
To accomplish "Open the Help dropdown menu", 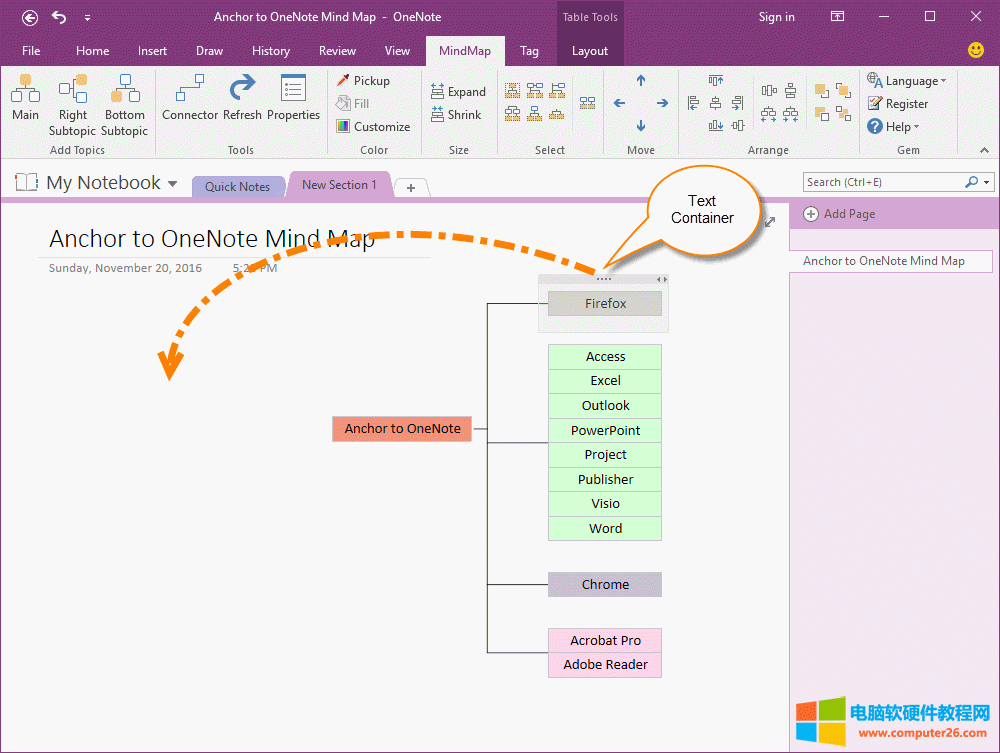I will [893, 127].
